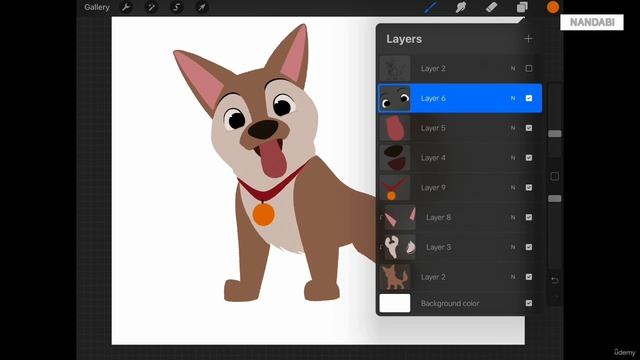The height and width of the screenshot is (360, 640).
Task: Return to the Gallery
Action: click(97, 7)
